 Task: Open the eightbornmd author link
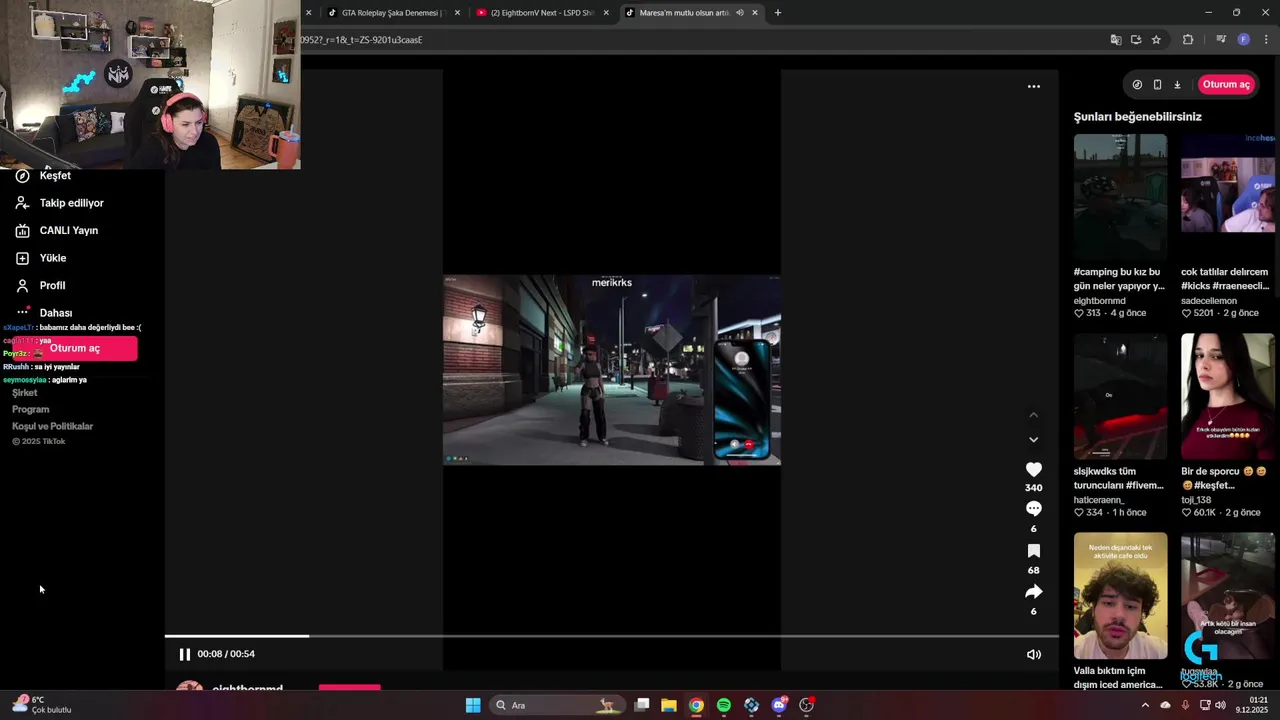pos(1099,300)
